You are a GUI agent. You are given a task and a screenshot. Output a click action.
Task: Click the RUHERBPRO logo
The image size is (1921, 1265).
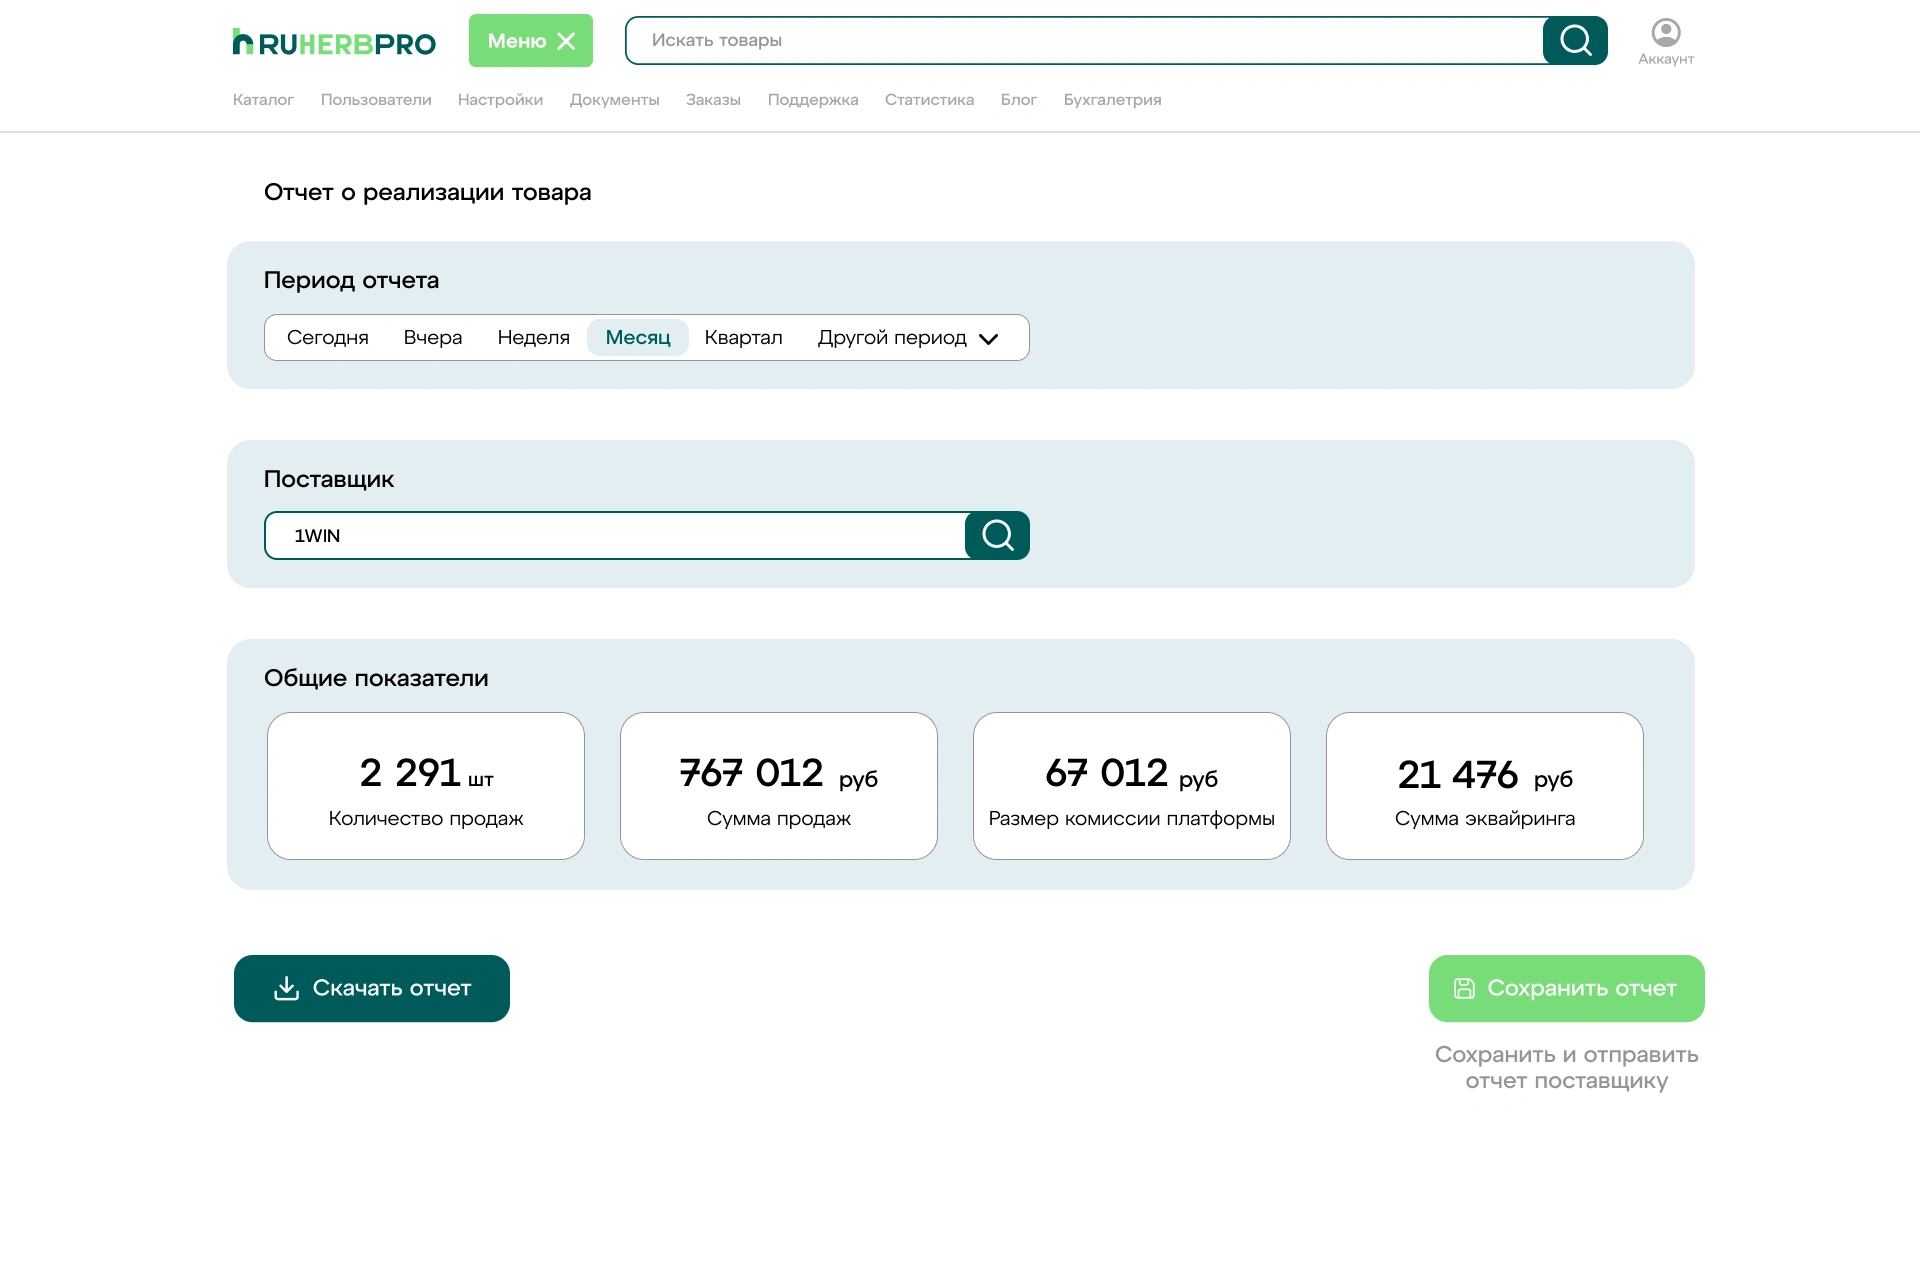[x=334, y=42]
